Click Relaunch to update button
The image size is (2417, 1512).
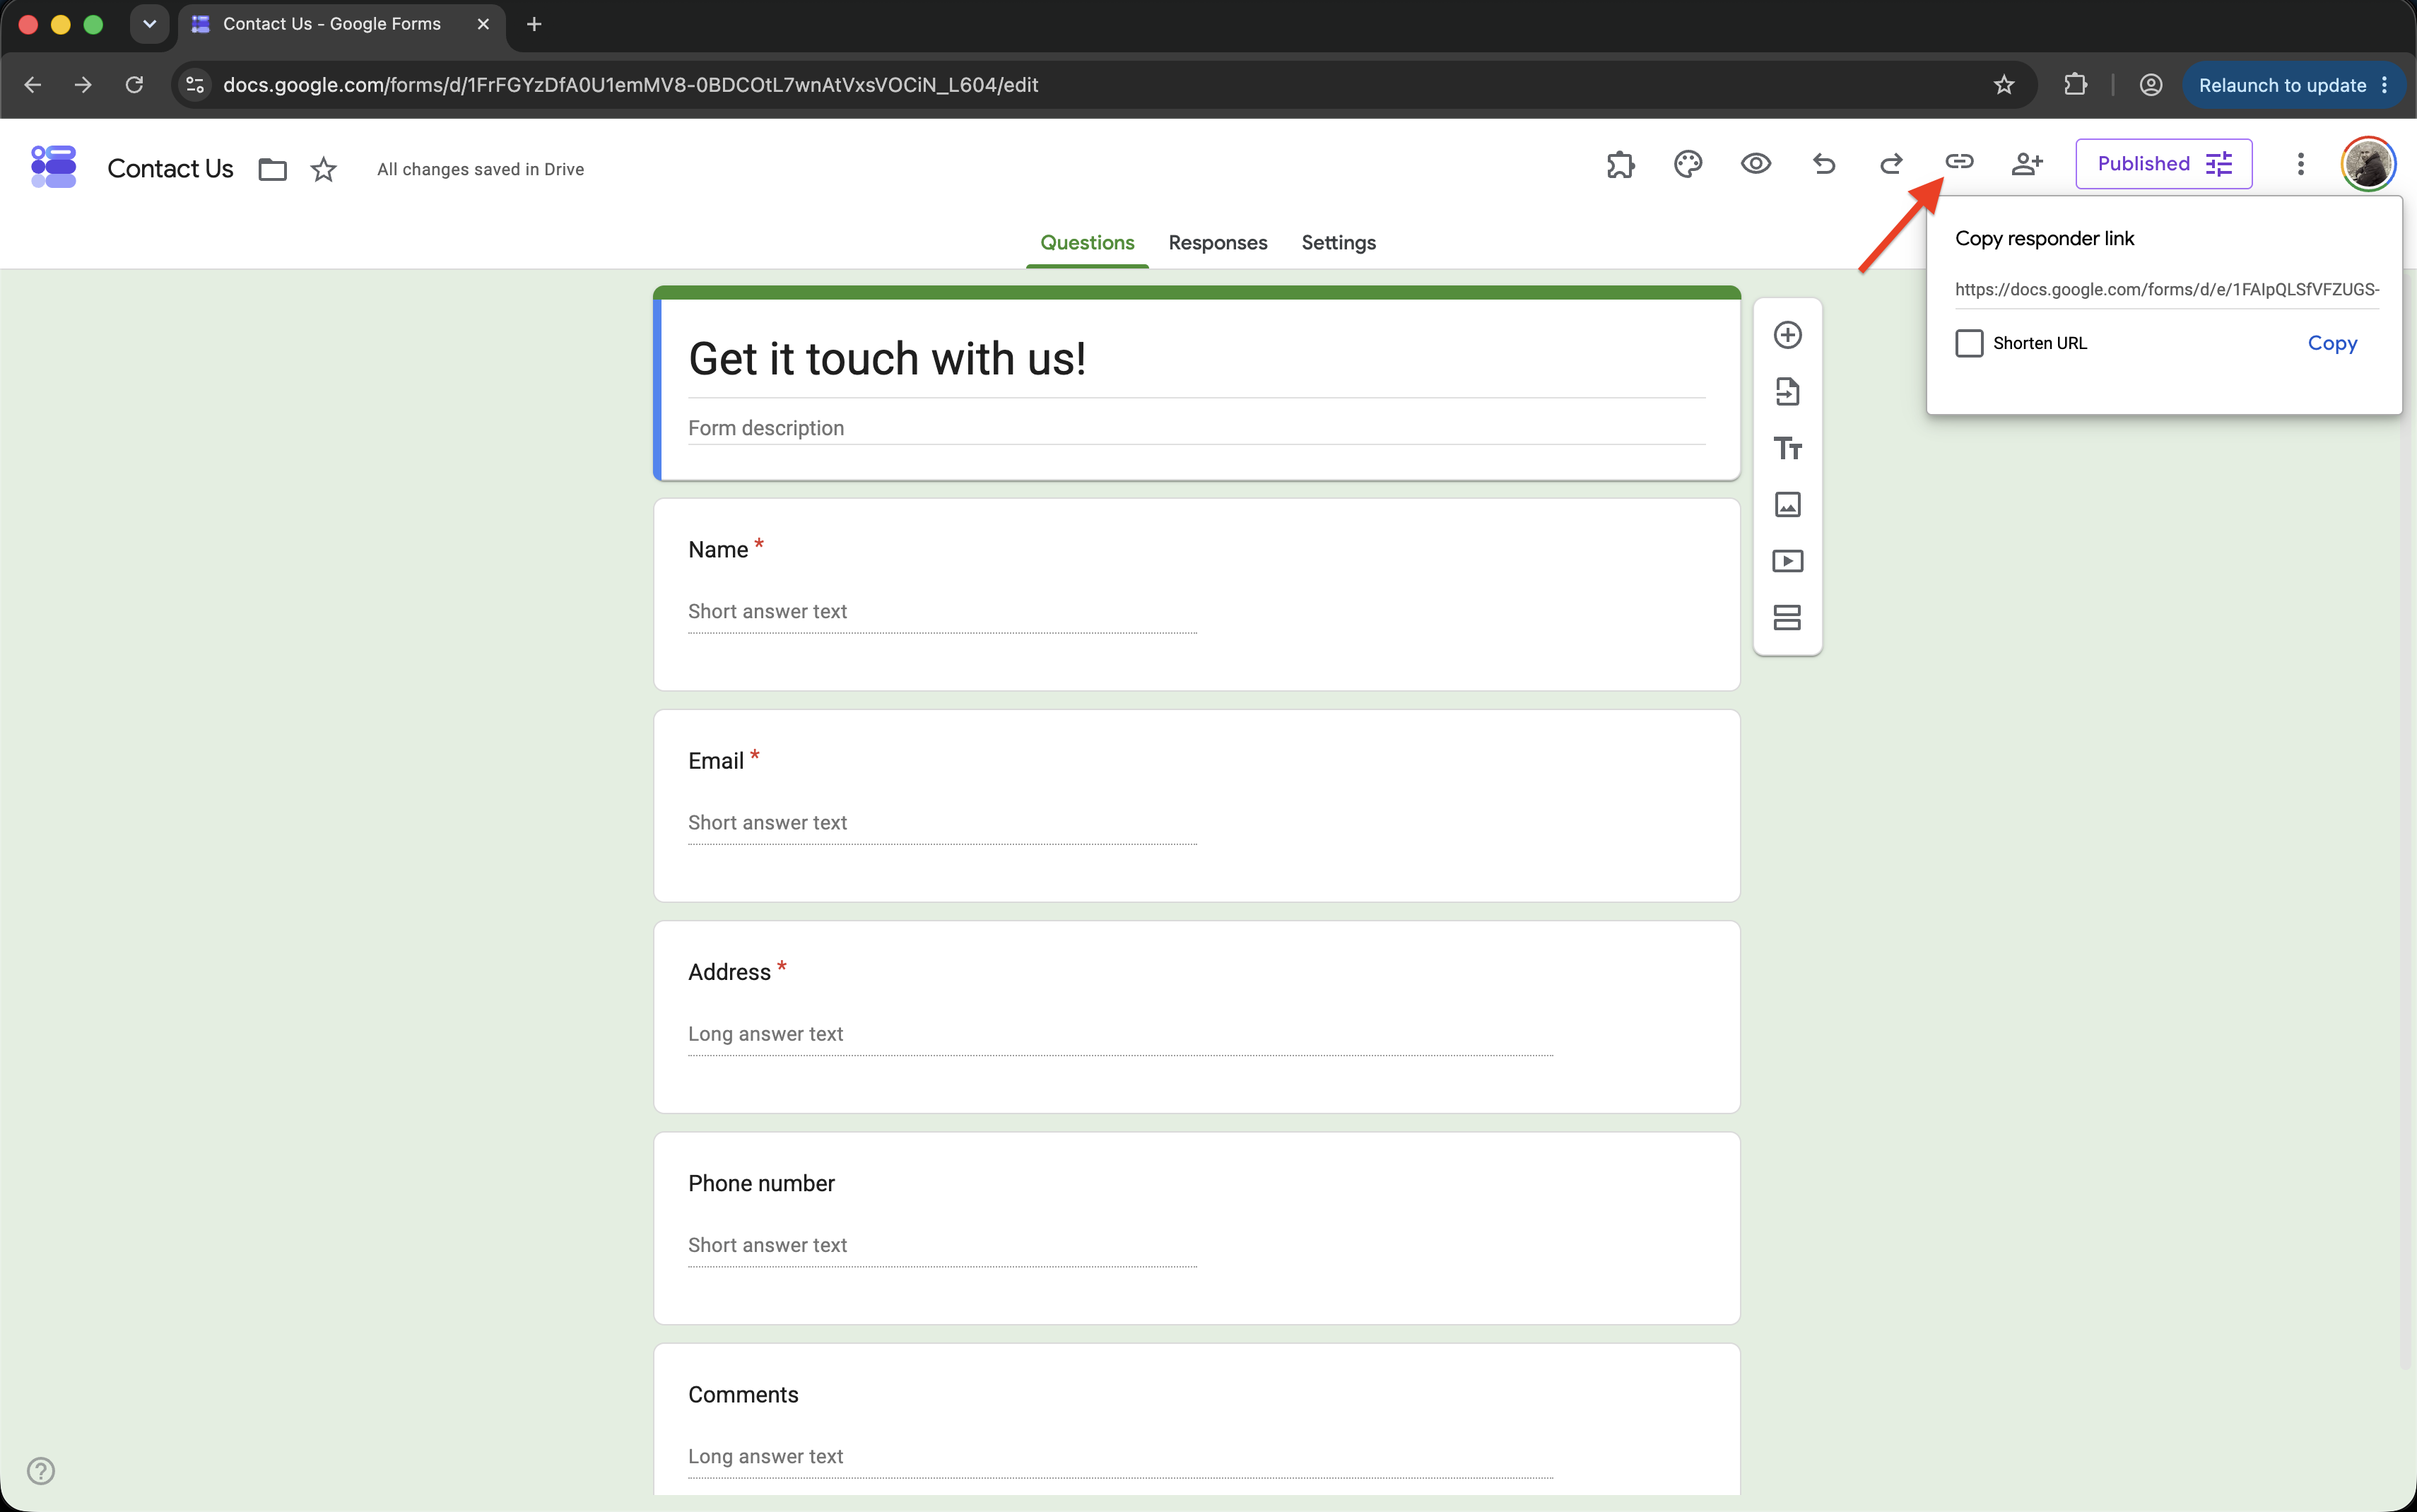click(x=2294, y=85)
